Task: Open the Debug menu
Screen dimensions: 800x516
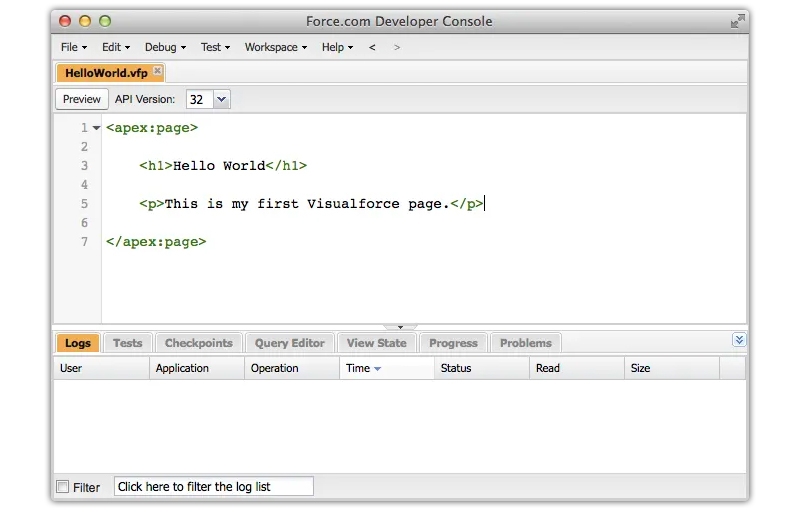Action: [165, 47]
